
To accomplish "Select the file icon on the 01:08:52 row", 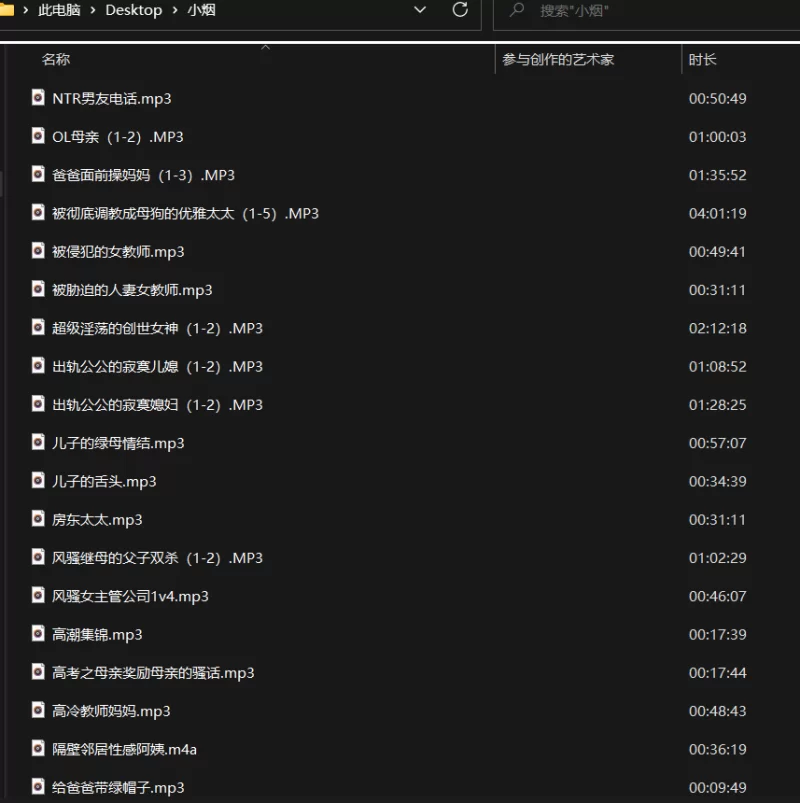I will [38, 366].
